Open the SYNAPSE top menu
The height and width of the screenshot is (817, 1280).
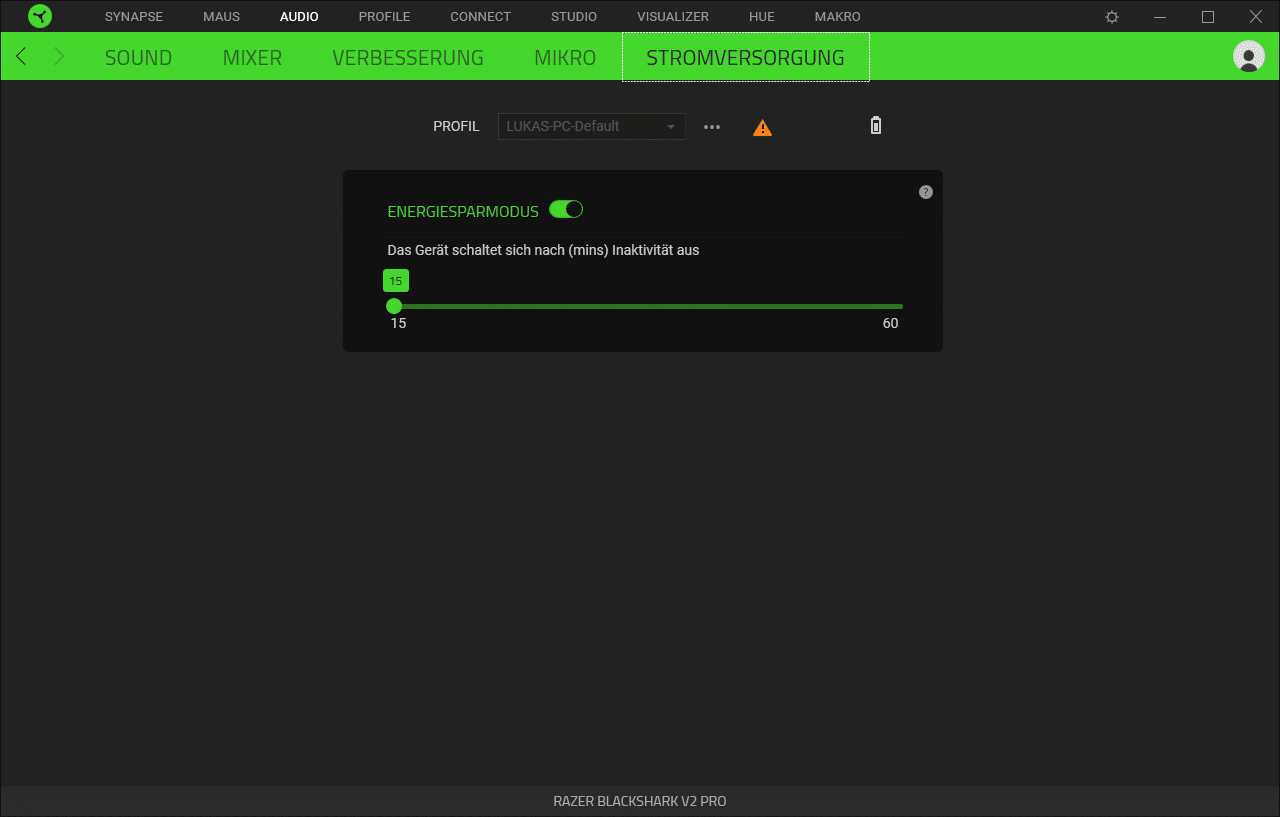click(134, 17)
